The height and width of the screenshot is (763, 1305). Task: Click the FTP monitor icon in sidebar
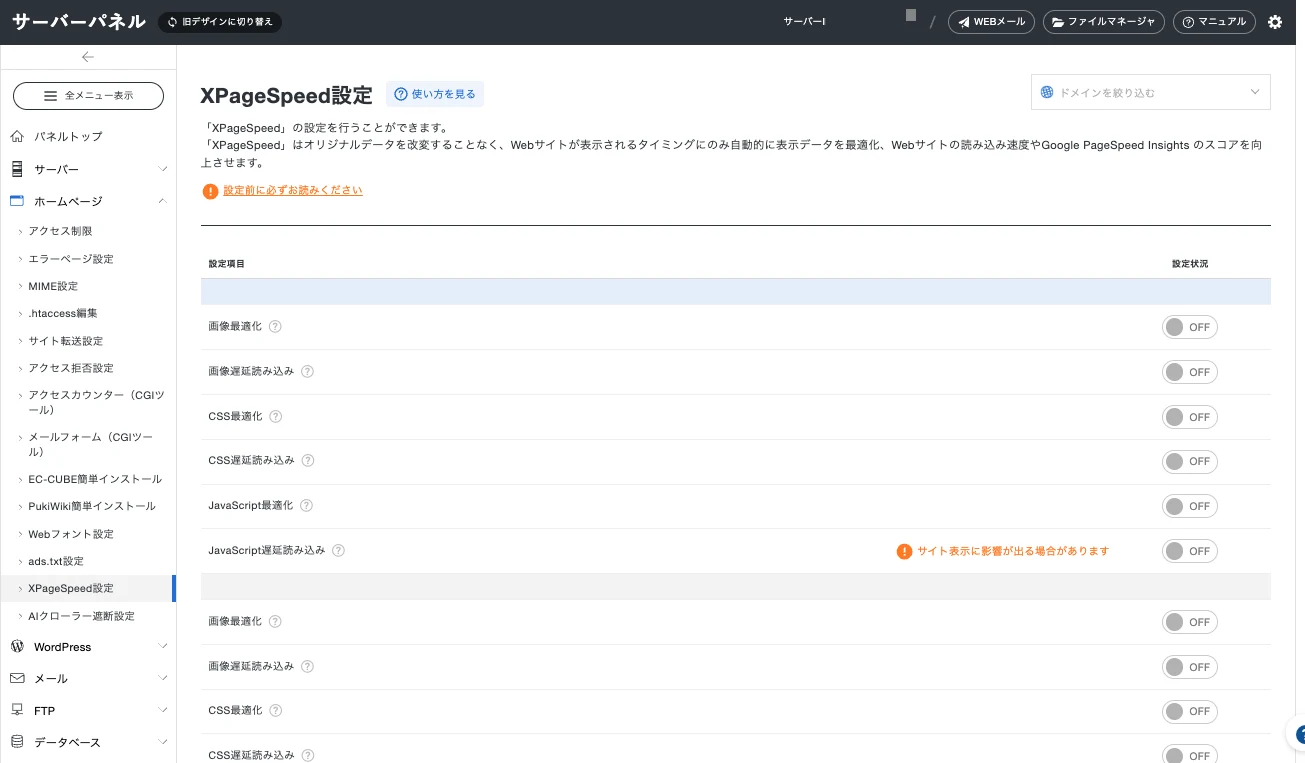[17, 710]
